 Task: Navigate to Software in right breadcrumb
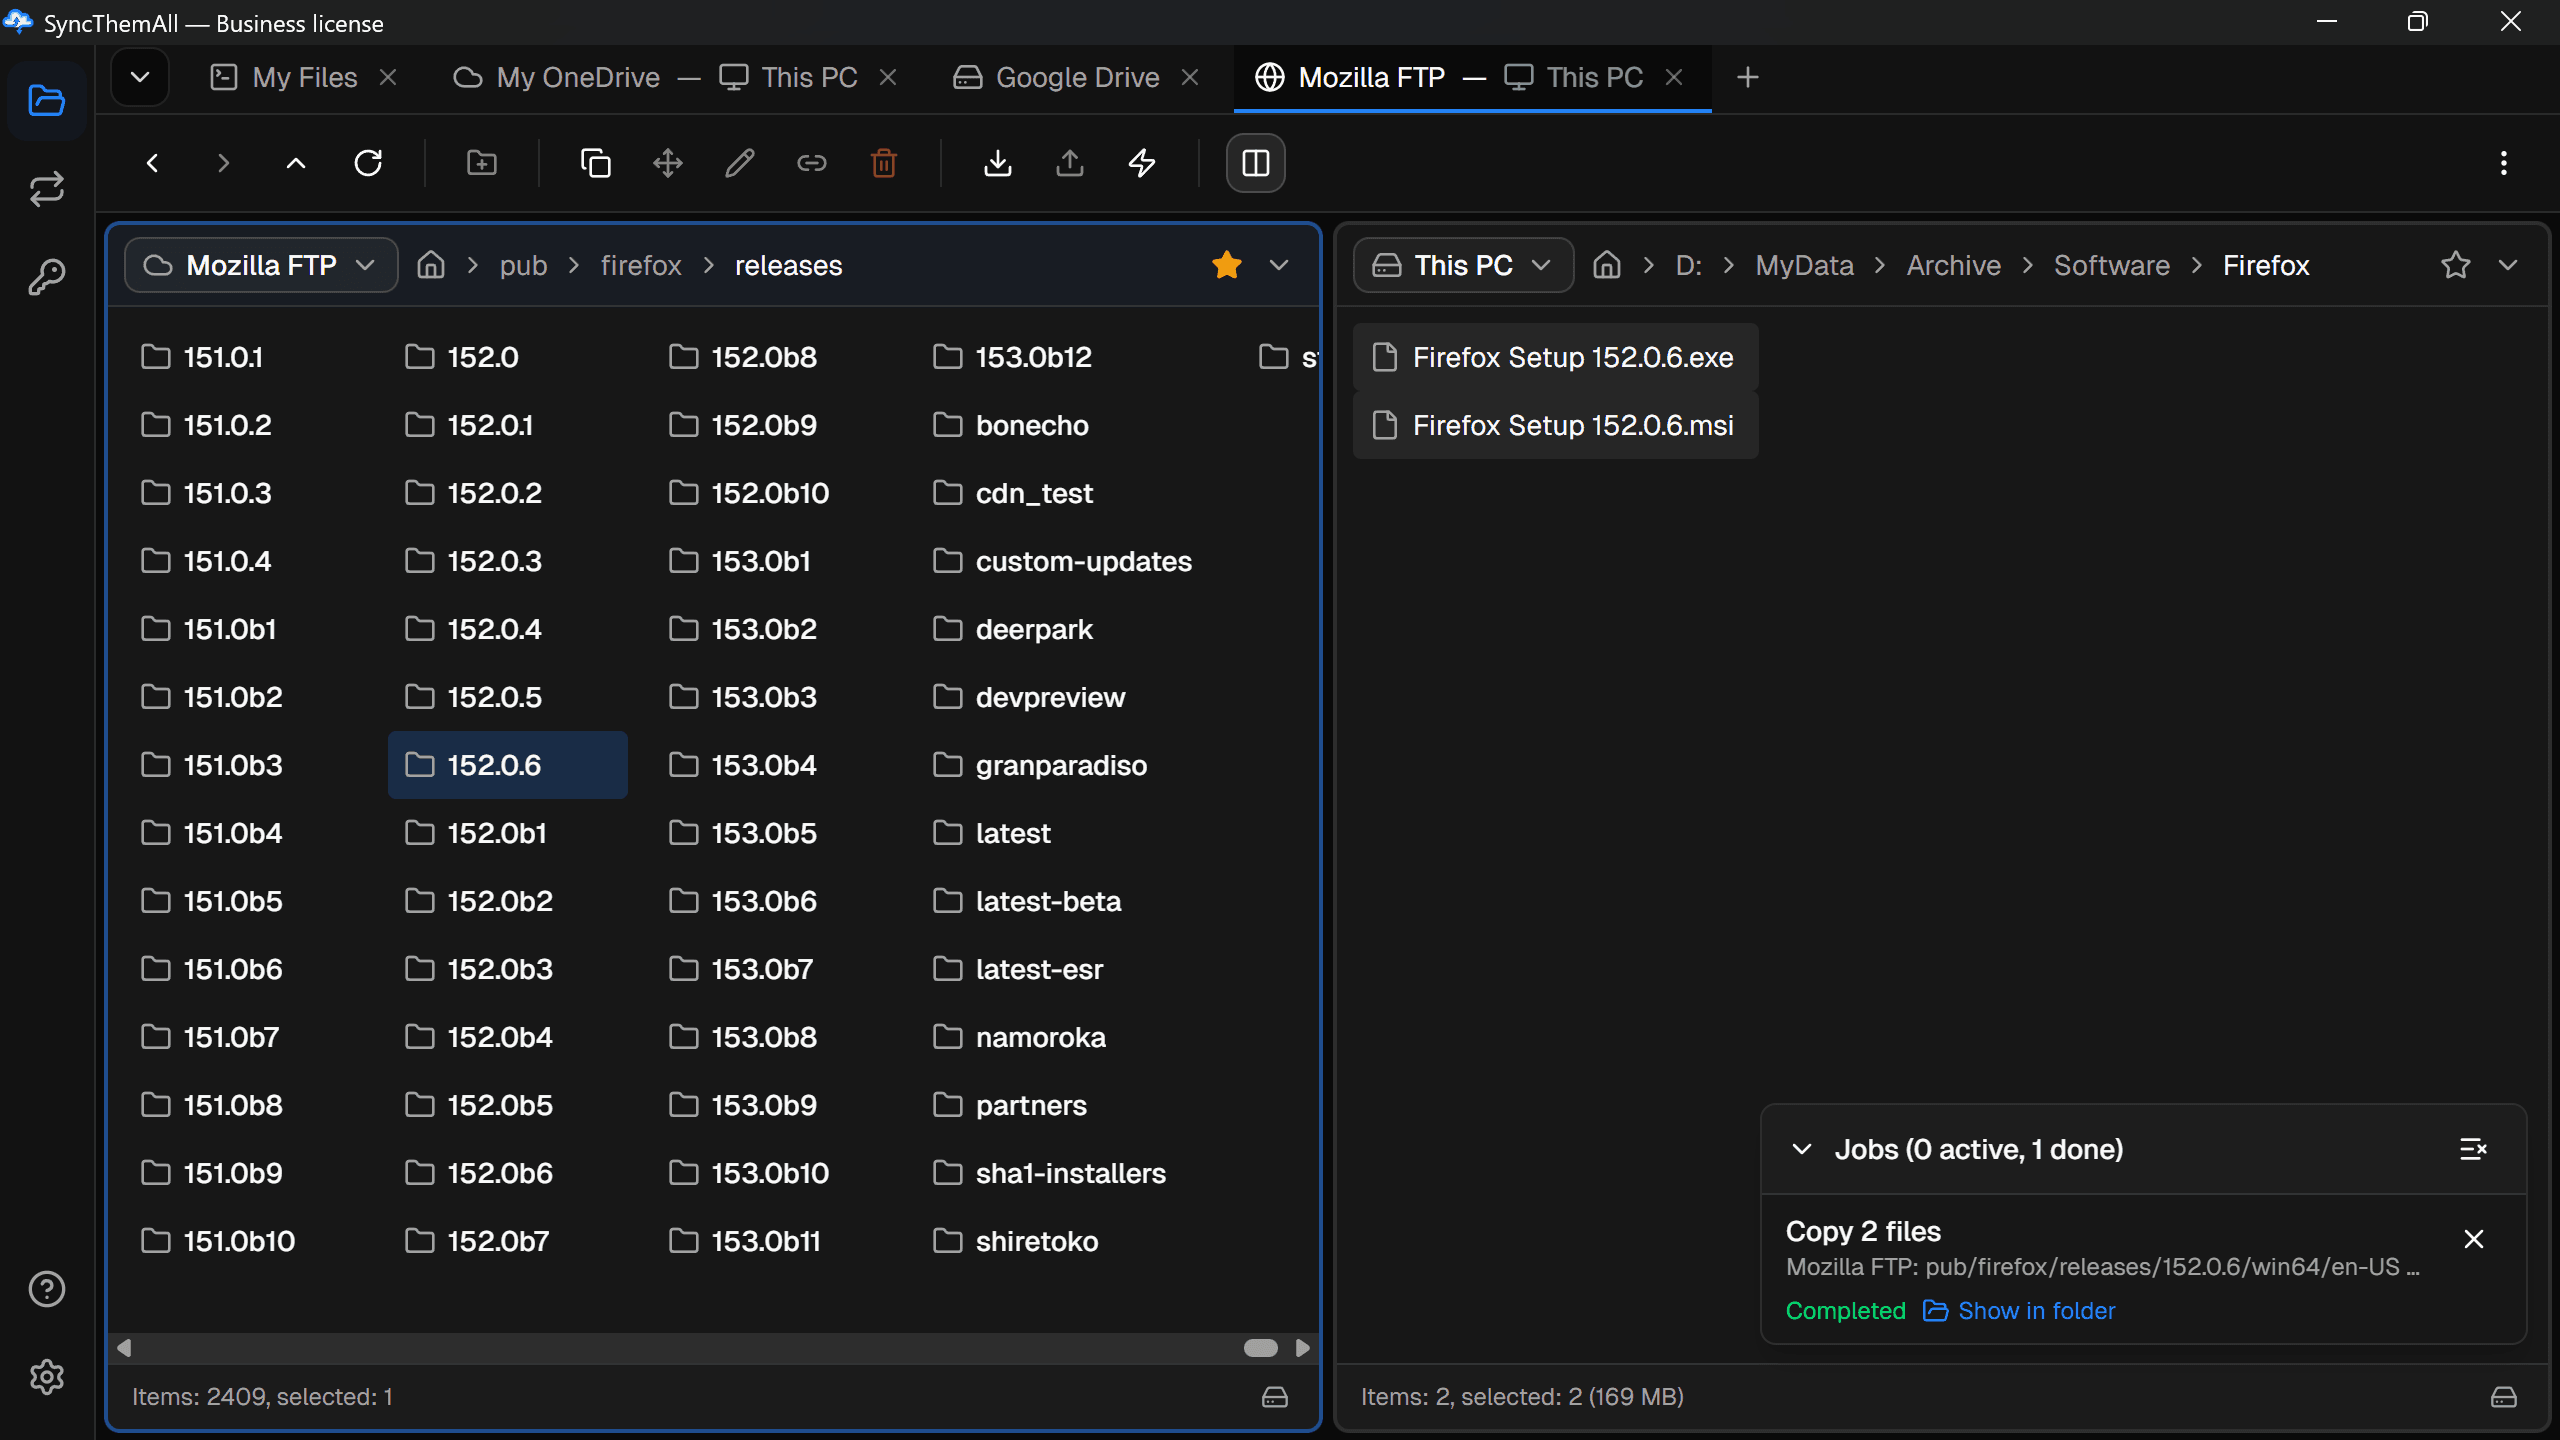pos(2112,265)
